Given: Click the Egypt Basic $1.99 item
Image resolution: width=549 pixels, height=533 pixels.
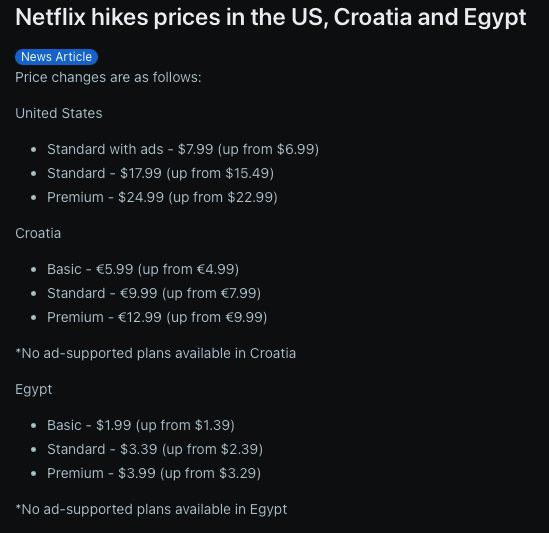Looking at the screenshot, I should coord(141,425).
